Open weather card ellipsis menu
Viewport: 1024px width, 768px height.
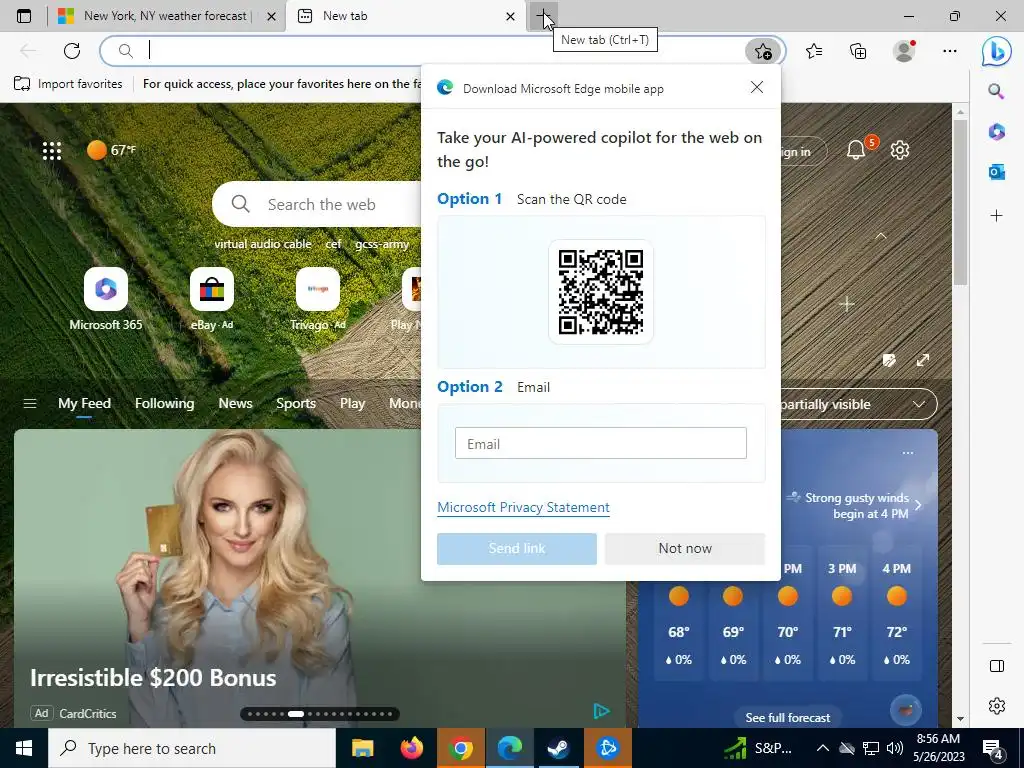(908, 453)
